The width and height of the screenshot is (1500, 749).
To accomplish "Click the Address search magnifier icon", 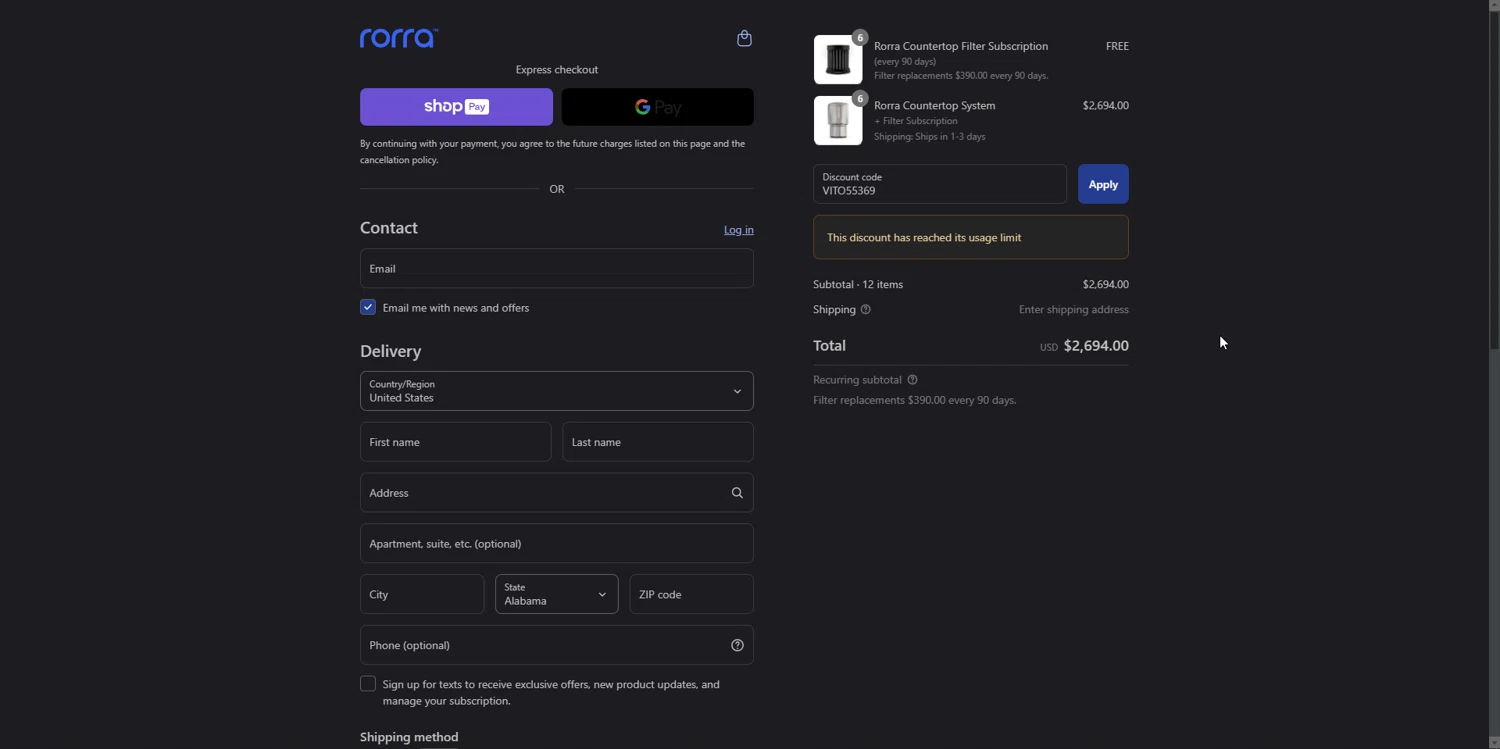I will [x=737, y=493].
